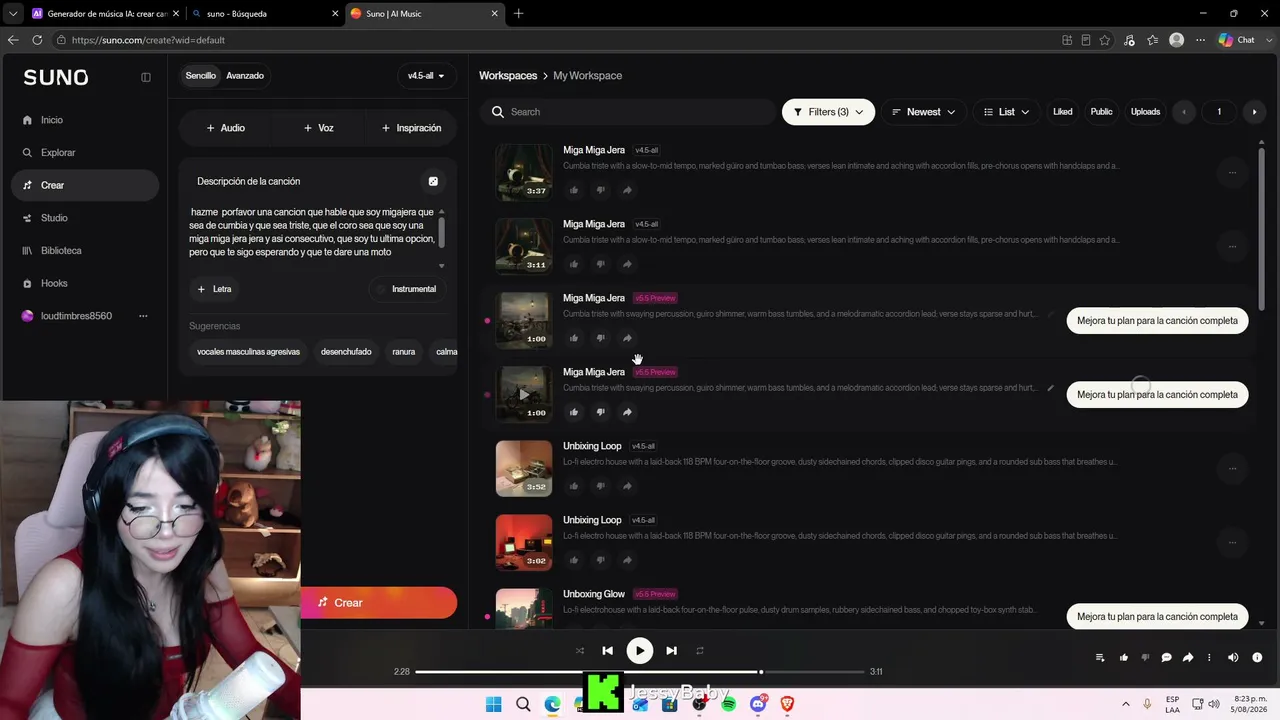Open the Windows Start menu
This screenshot has width=1280, height=720.
(493, 704)
